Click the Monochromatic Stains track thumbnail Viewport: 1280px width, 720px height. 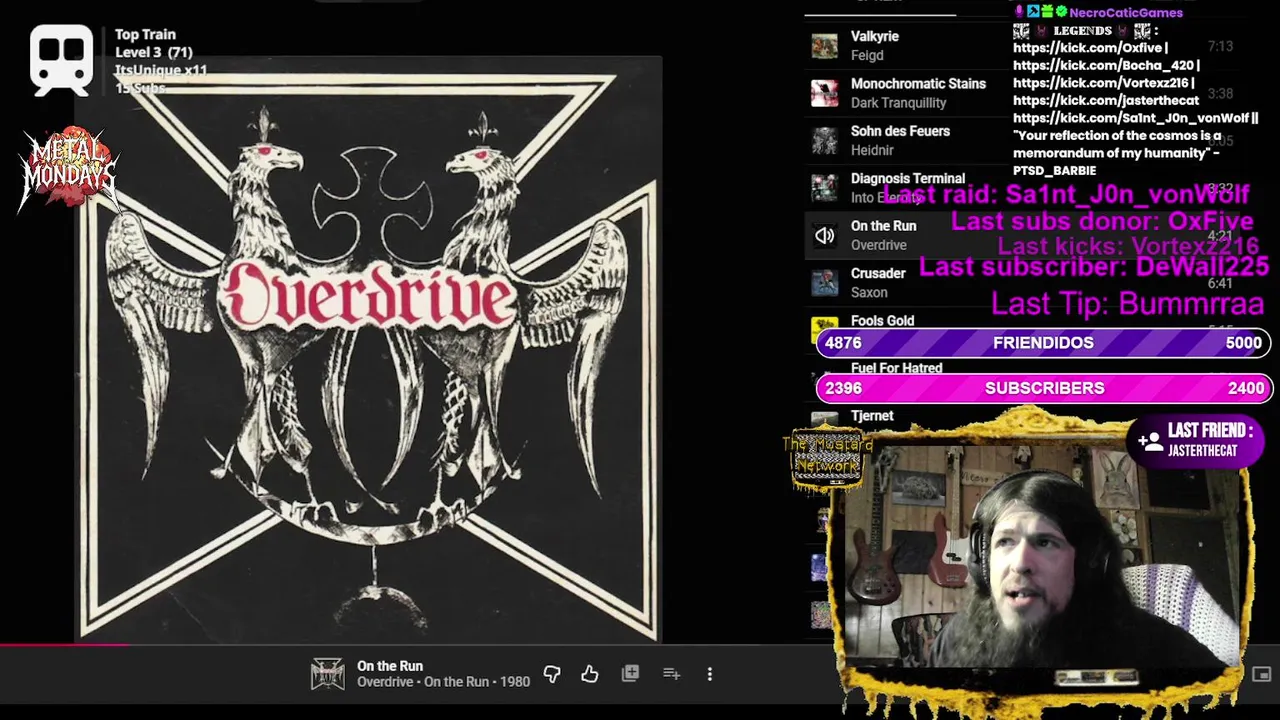(824, 93)
